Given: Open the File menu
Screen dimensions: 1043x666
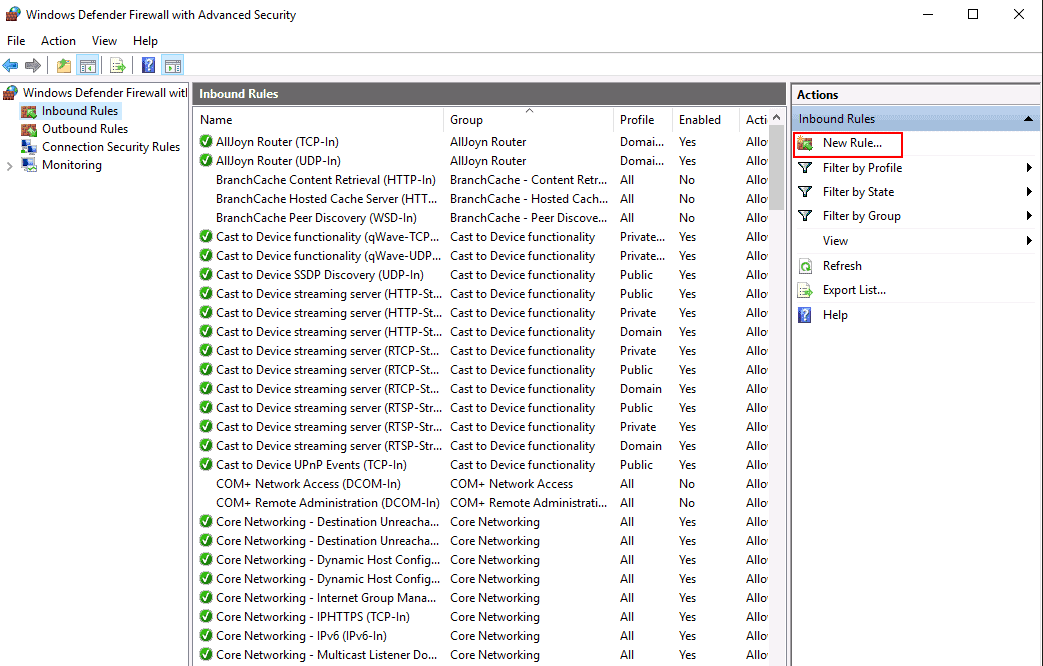Looking at the screenshot, I should coord(16,41).
